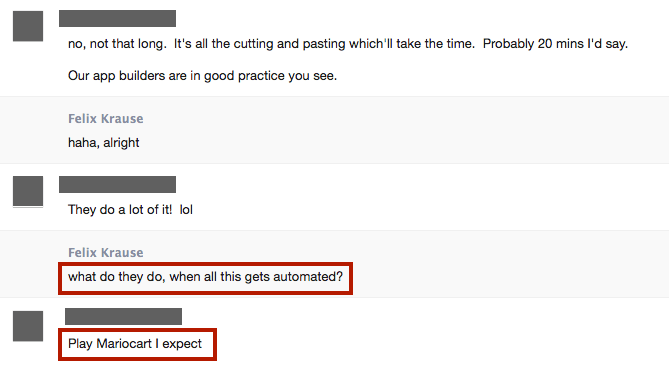Select the word 'lol' in the second redacted user's message
Viewport: 669px width, 380px height.
186,210
